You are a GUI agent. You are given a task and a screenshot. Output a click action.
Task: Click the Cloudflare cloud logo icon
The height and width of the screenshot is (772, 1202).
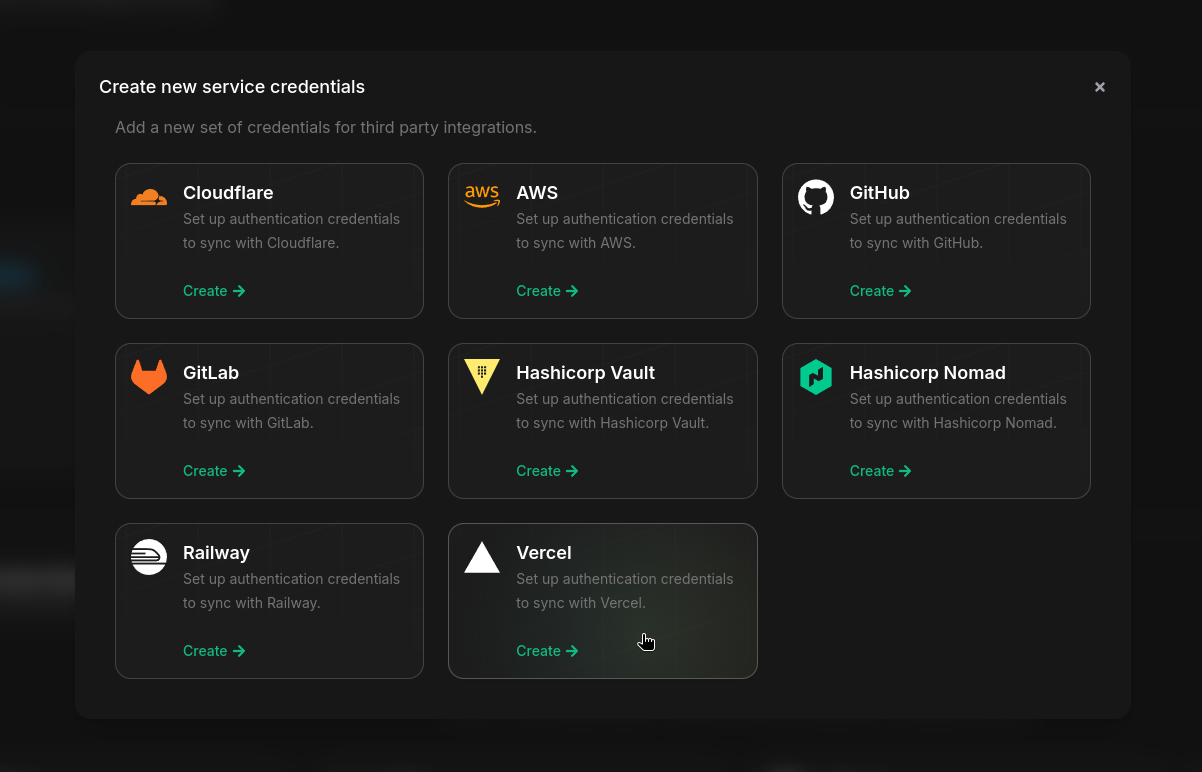pos(149,197)
